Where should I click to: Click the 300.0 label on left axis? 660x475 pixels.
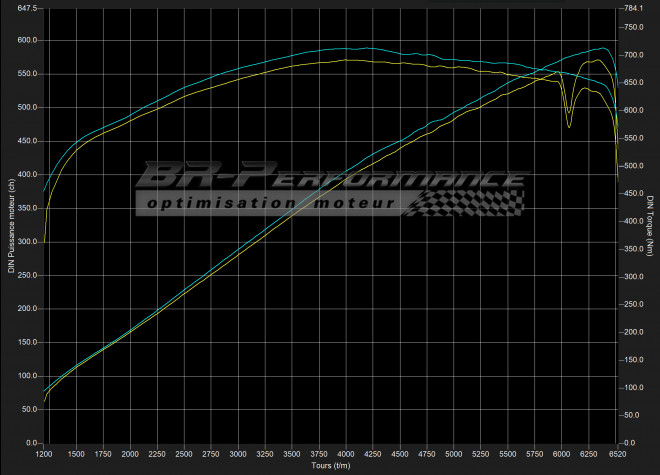click(26, 242)
